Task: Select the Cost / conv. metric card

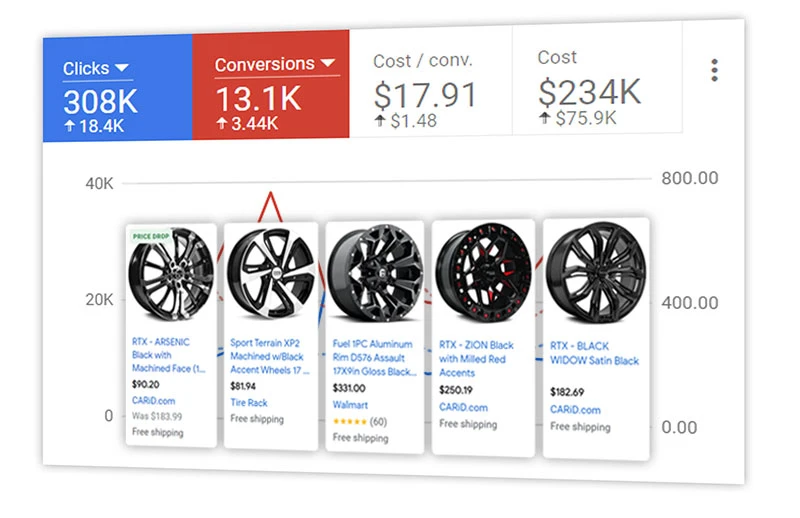Action: tap(430, 81)
